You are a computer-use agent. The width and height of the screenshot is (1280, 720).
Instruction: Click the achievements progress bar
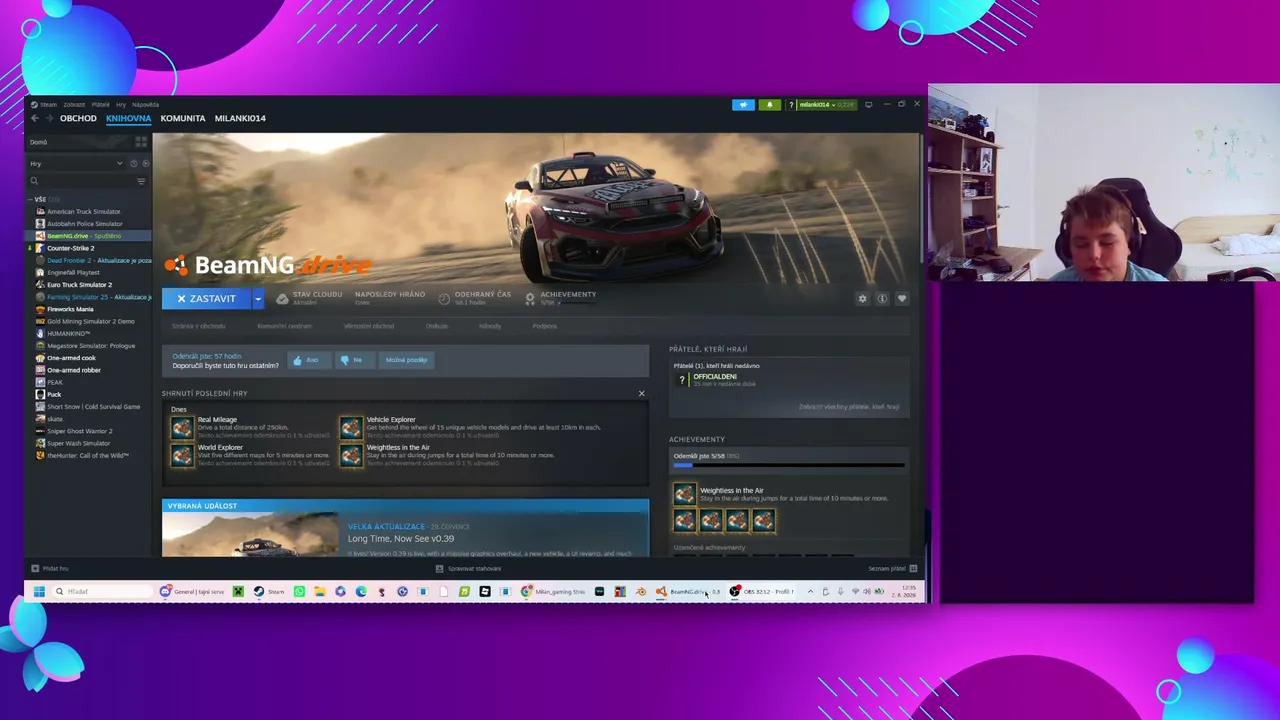[789, 465]
